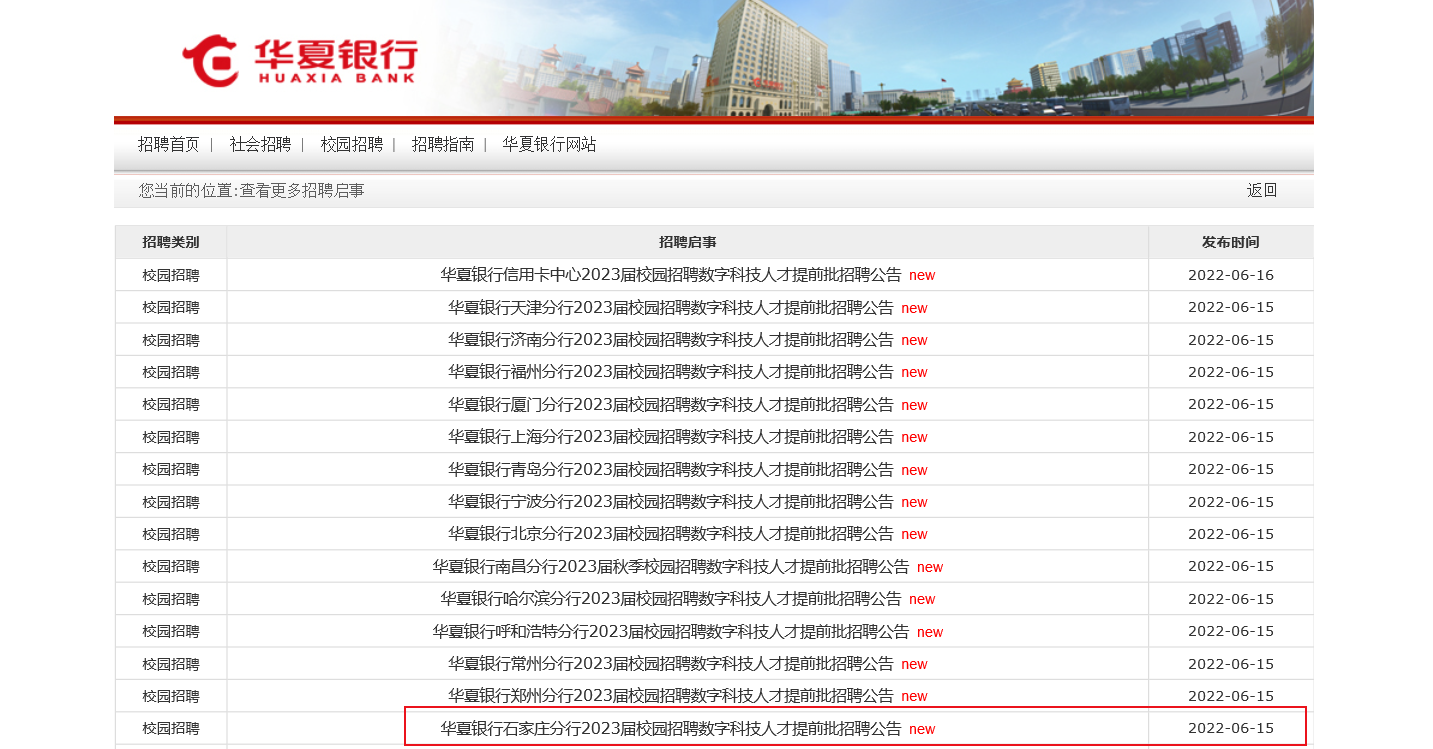The image size is (1433, 749).
Task: Click 校园招聘 cell in 郑州分行 row
Action: coord(171,696)
